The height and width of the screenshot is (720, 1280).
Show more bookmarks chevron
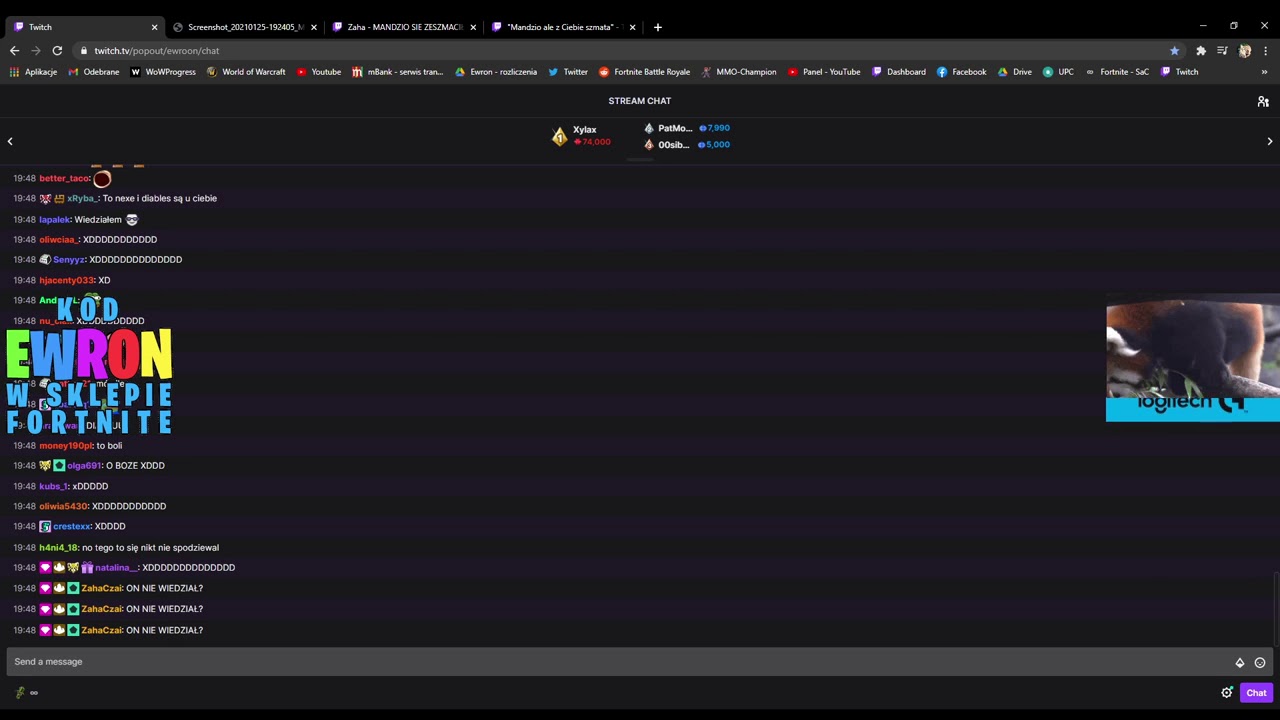pos(1264,72)
